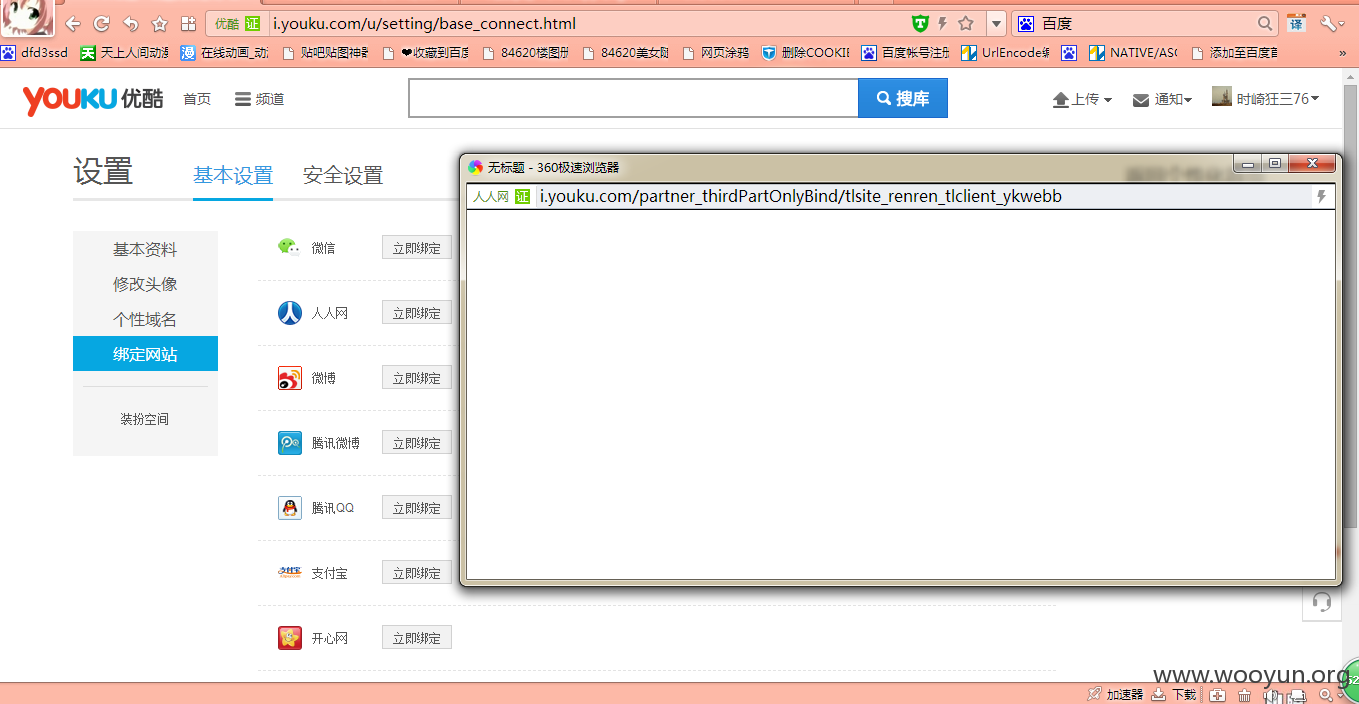Image resolution: width=1359 pixels, height=704 pixels.
Task: Select 个性域名 in the sidebar
Action: coord(145,319)
